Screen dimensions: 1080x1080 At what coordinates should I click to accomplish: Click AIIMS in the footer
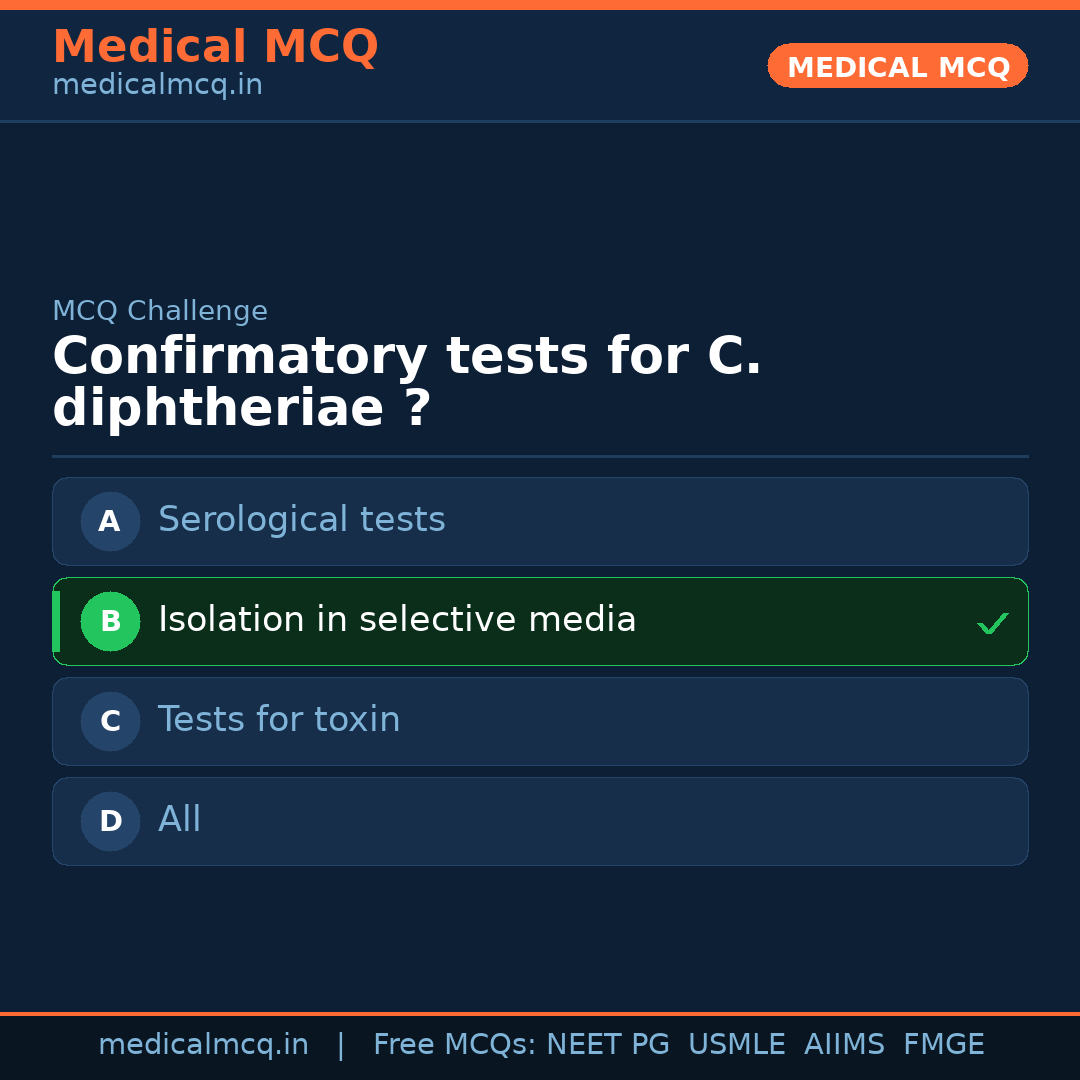pyautogui.click(x=844, y=1045)
